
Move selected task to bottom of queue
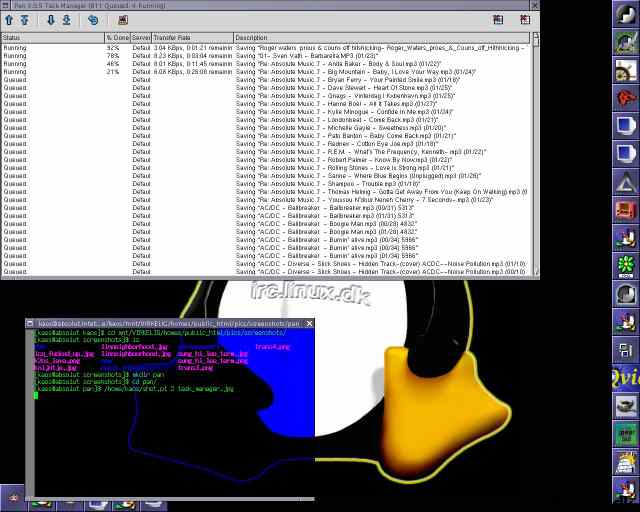coord(67,20)
